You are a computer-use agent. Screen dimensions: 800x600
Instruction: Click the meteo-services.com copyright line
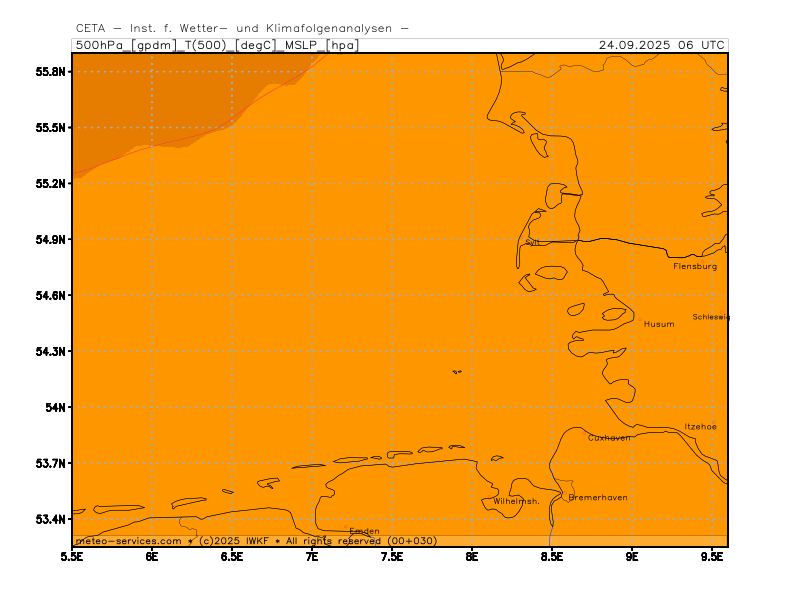(x=256, y=541)
